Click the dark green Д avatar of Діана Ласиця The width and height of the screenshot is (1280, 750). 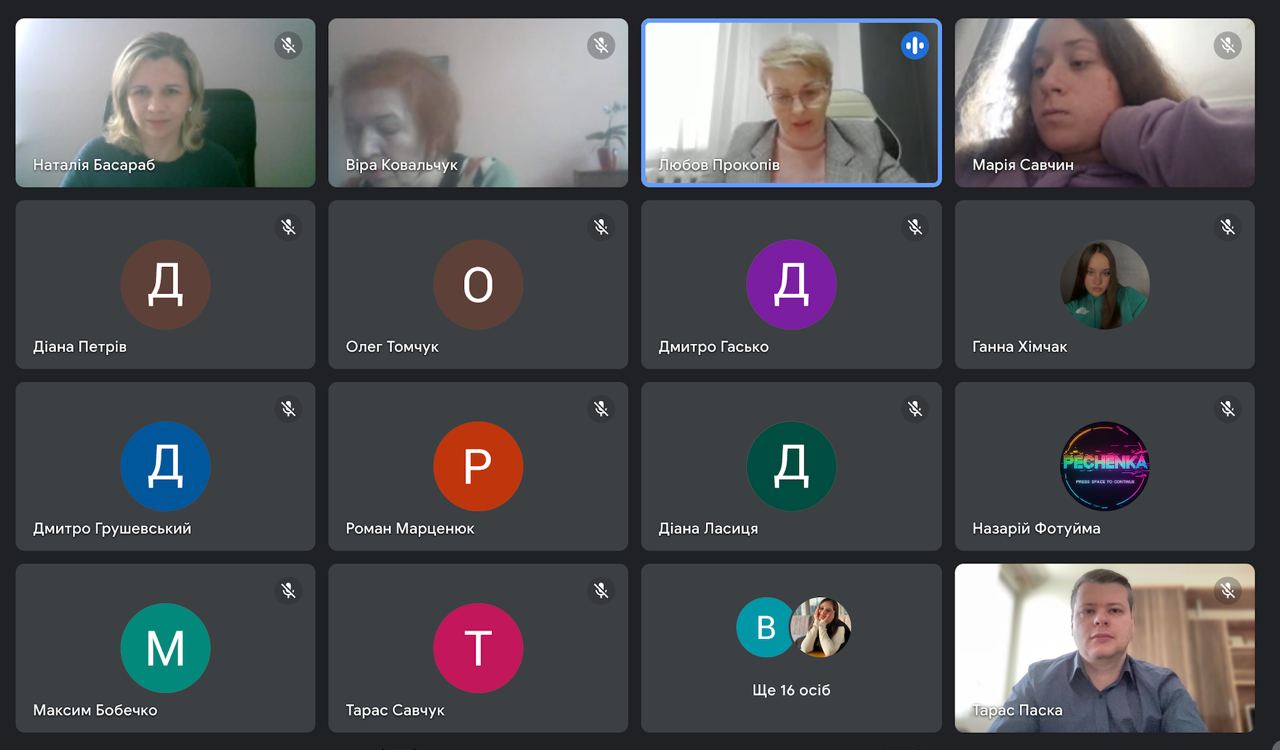click(x=791, y=466)
